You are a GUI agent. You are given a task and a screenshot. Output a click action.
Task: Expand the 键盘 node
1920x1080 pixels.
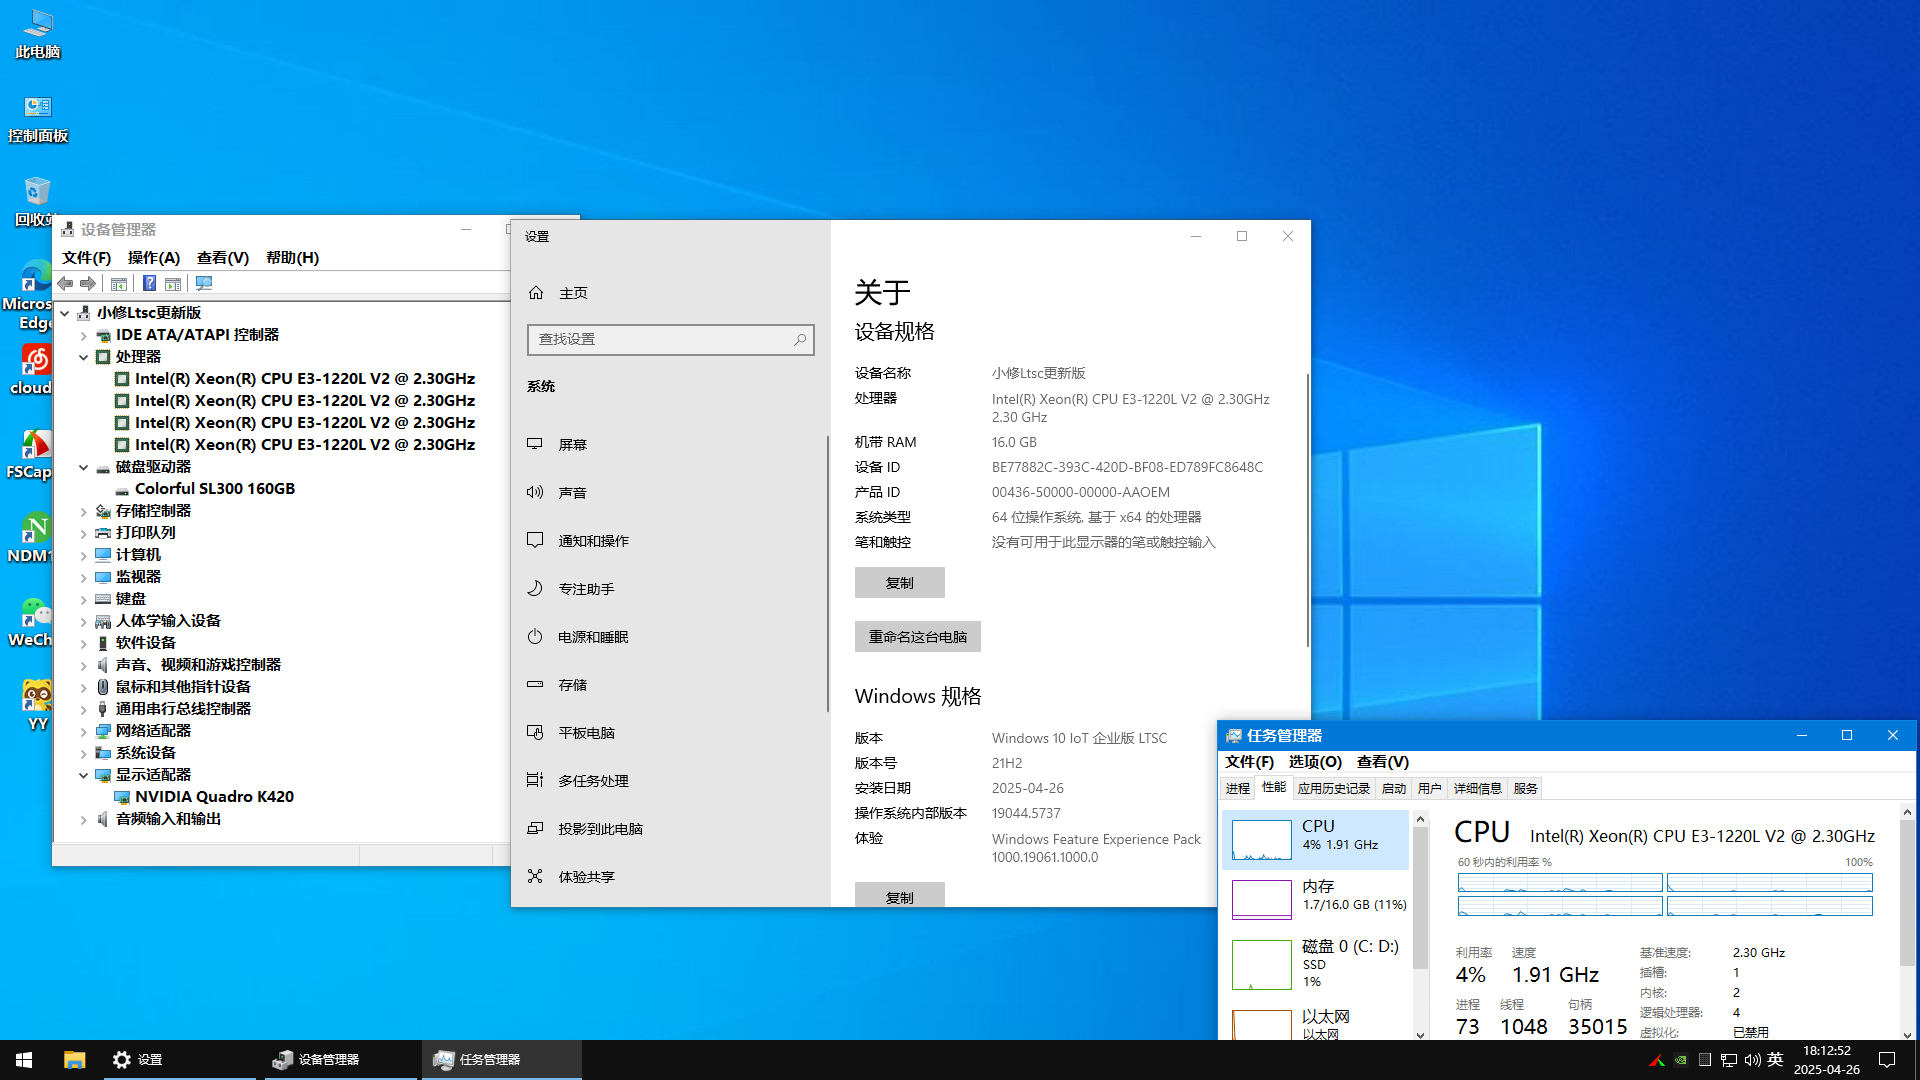84,599
